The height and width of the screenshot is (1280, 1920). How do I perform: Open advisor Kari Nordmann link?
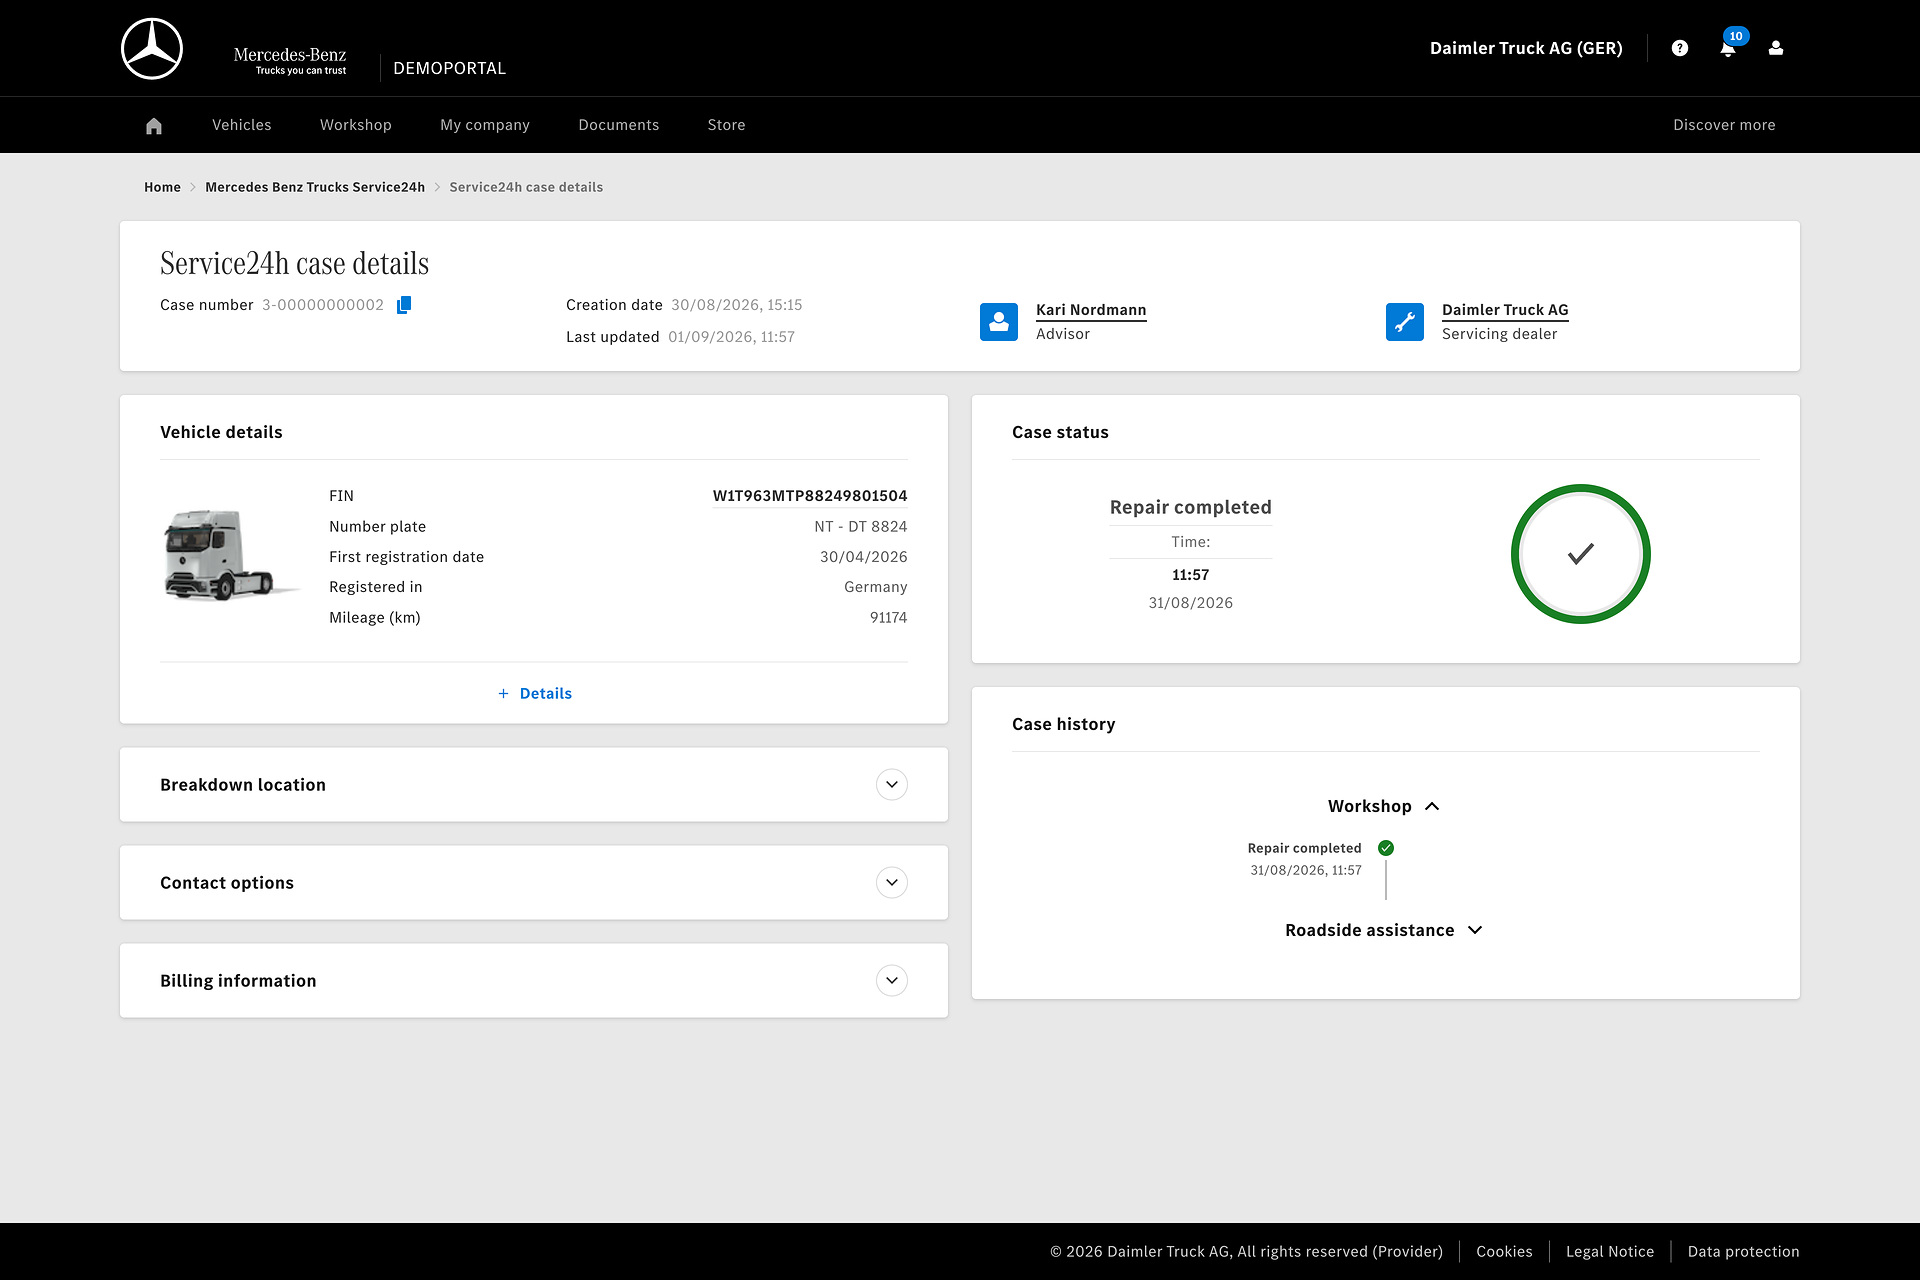pyautogui.click(x=1091, y=310)
